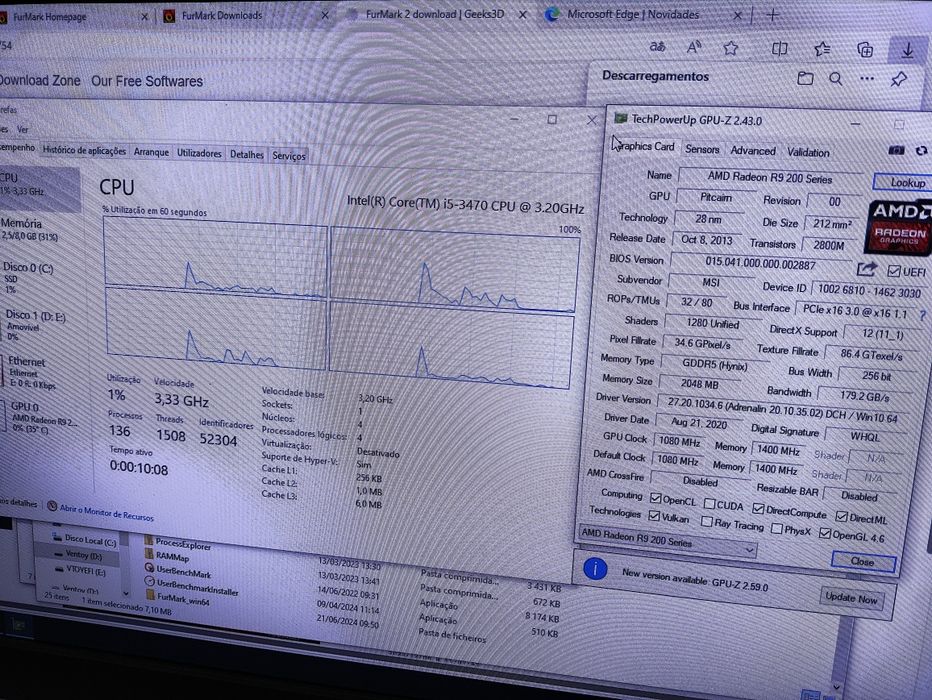
Task: Click the Update Now button
Action: pyautogui.click(x=851, y=598)
